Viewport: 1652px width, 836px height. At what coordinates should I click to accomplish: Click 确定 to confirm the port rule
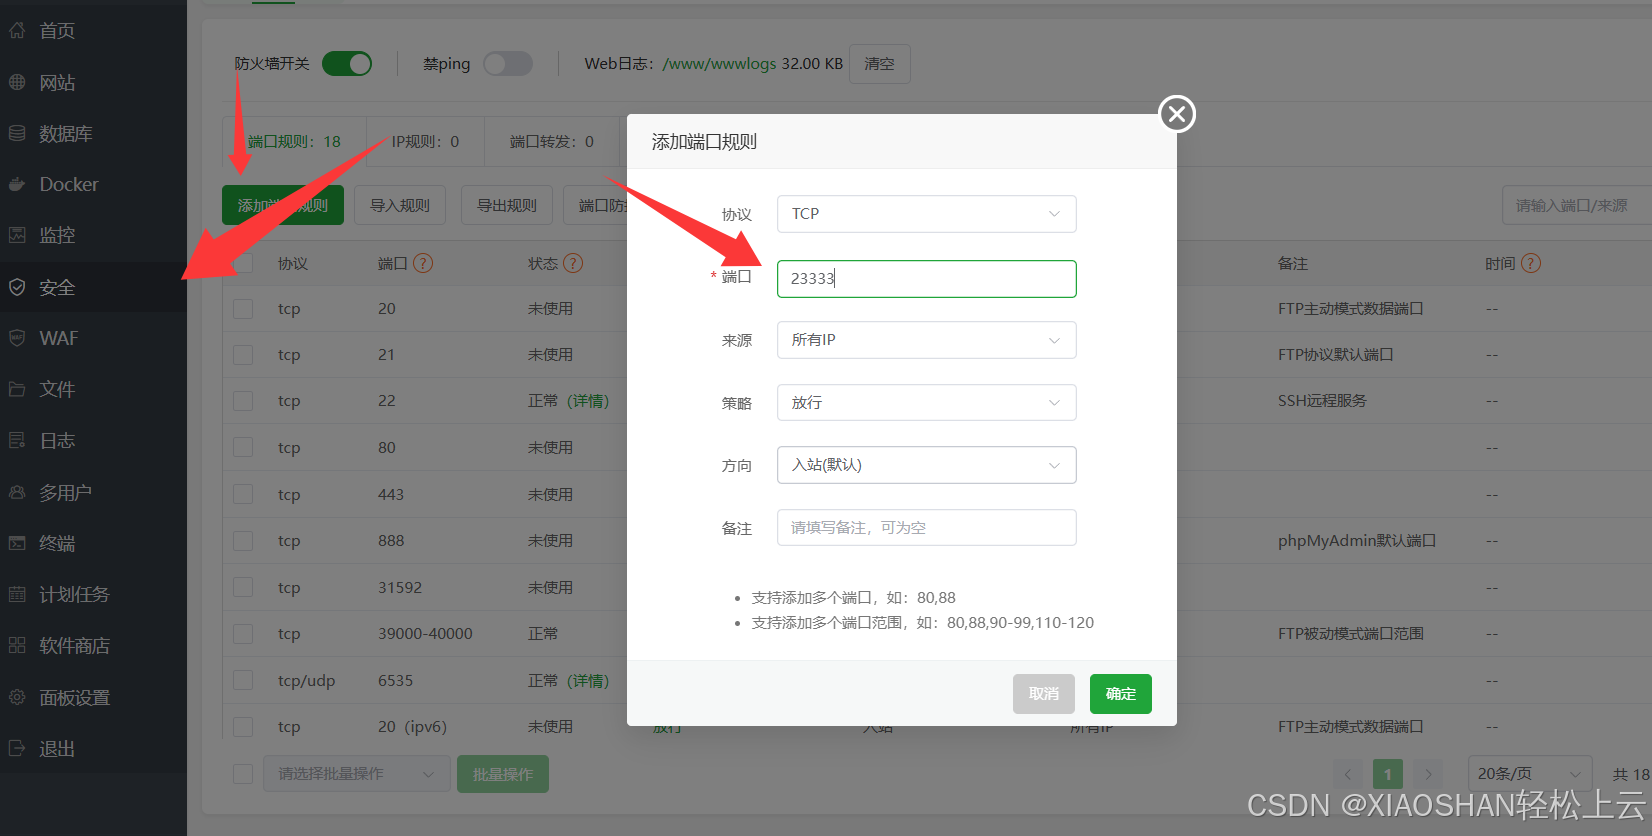tap(1120, 694)
